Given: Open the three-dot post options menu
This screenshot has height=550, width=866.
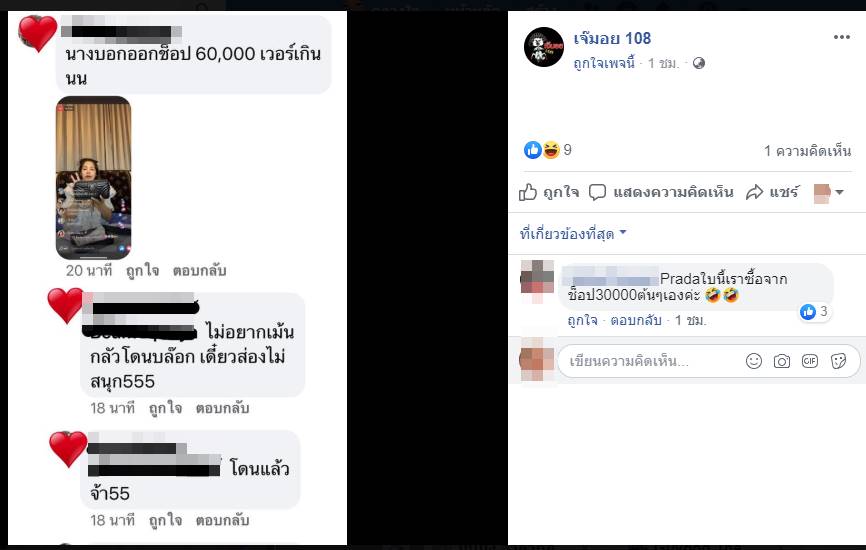Looking at the screenshot, I should [841, 37].
